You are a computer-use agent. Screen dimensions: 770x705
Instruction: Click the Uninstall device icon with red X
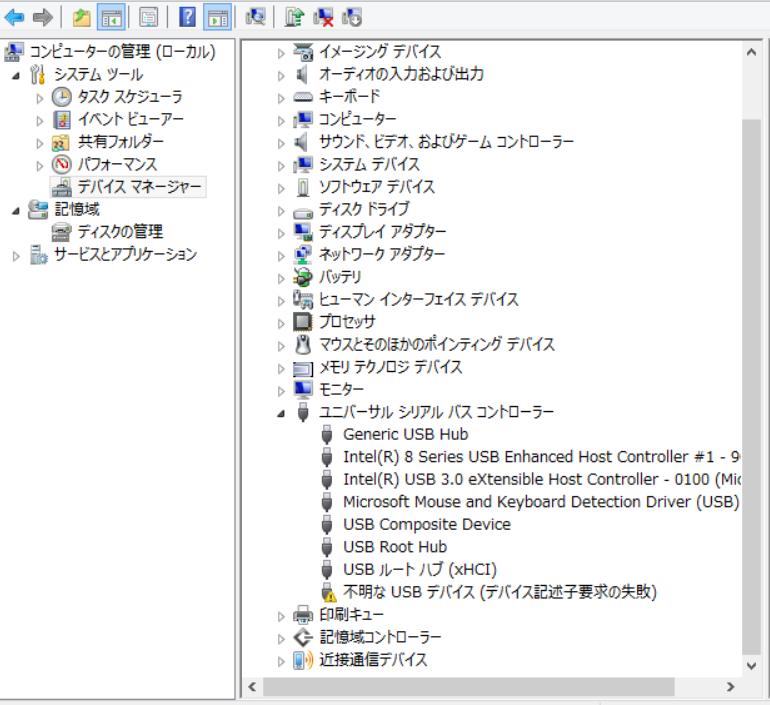(323, 18)
